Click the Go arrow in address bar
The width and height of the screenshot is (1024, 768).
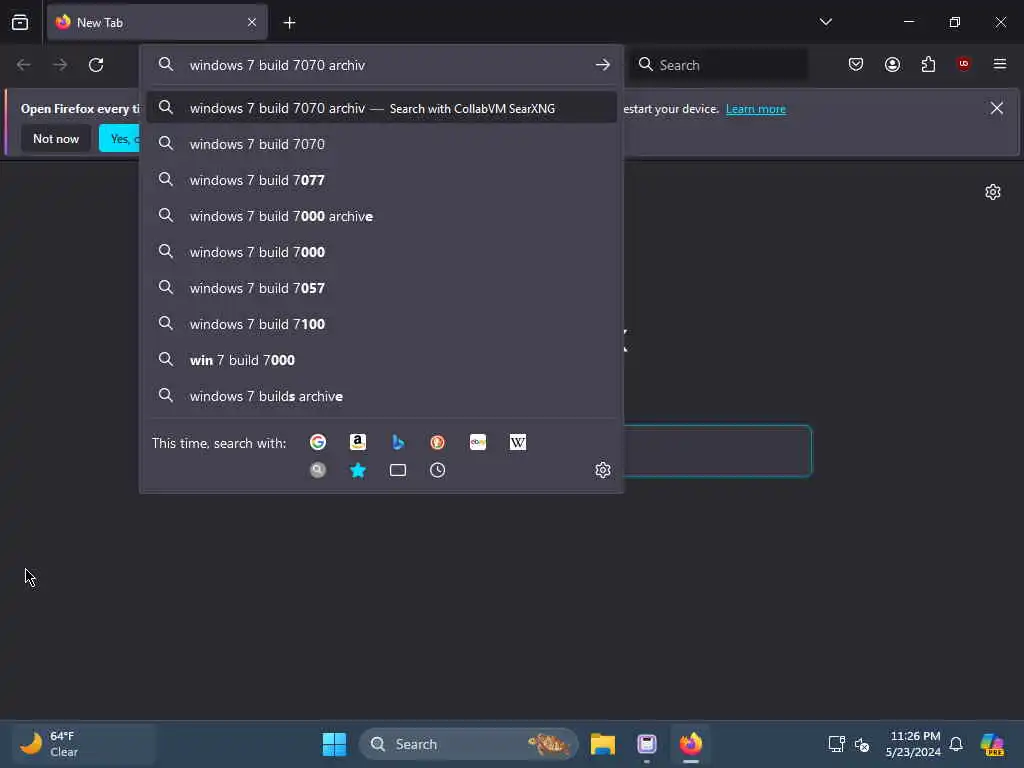[x=603, y=65]
